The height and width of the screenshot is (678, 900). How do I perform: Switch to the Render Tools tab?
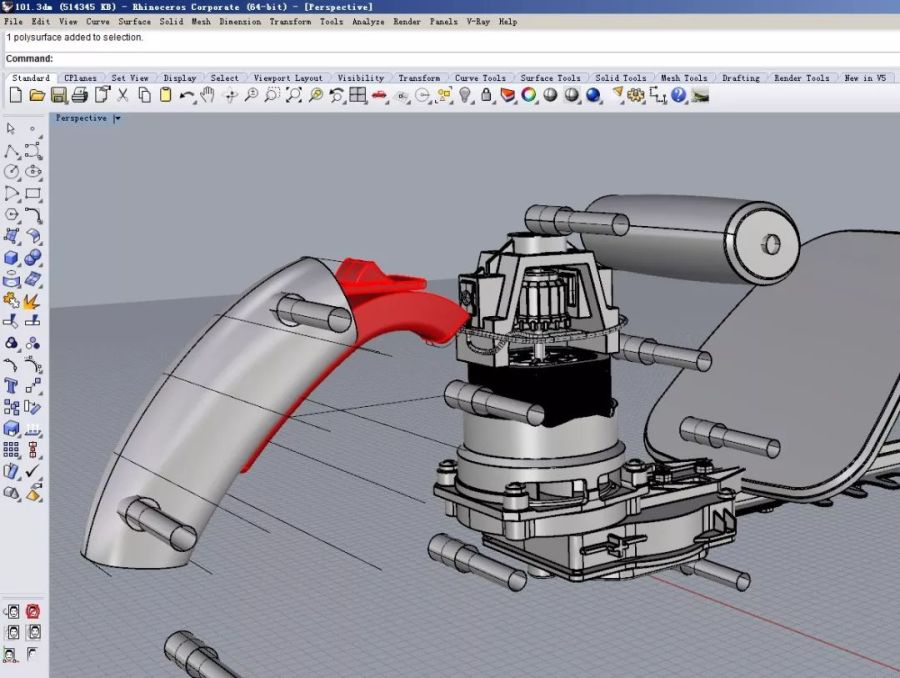click(x=802, y=78)
